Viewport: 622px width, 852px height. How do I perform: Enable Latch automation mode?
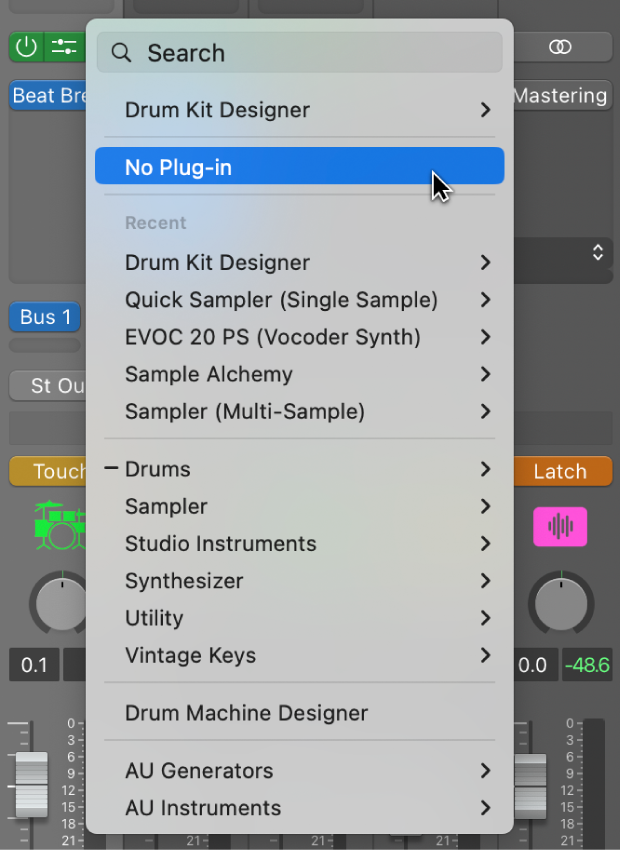point(561,471)
